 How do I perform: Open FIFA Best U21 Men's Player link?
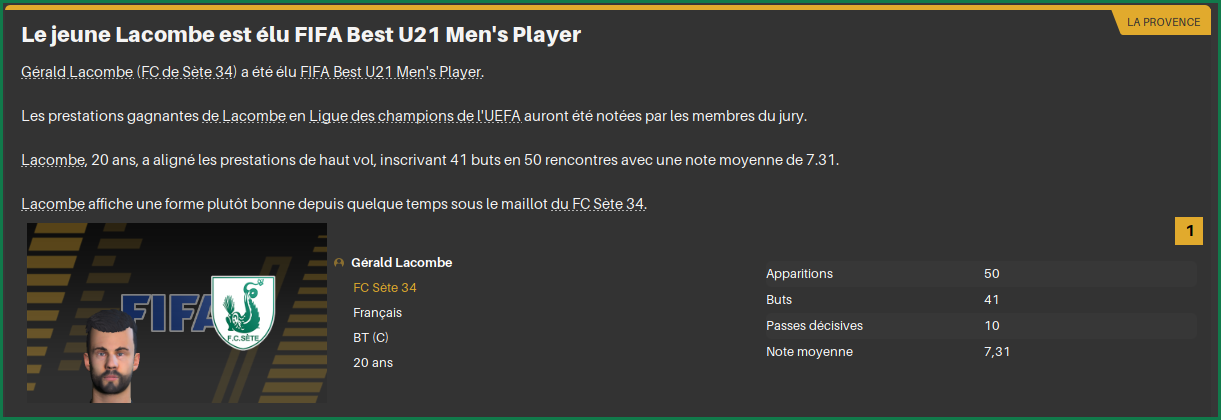coord(391,72)
